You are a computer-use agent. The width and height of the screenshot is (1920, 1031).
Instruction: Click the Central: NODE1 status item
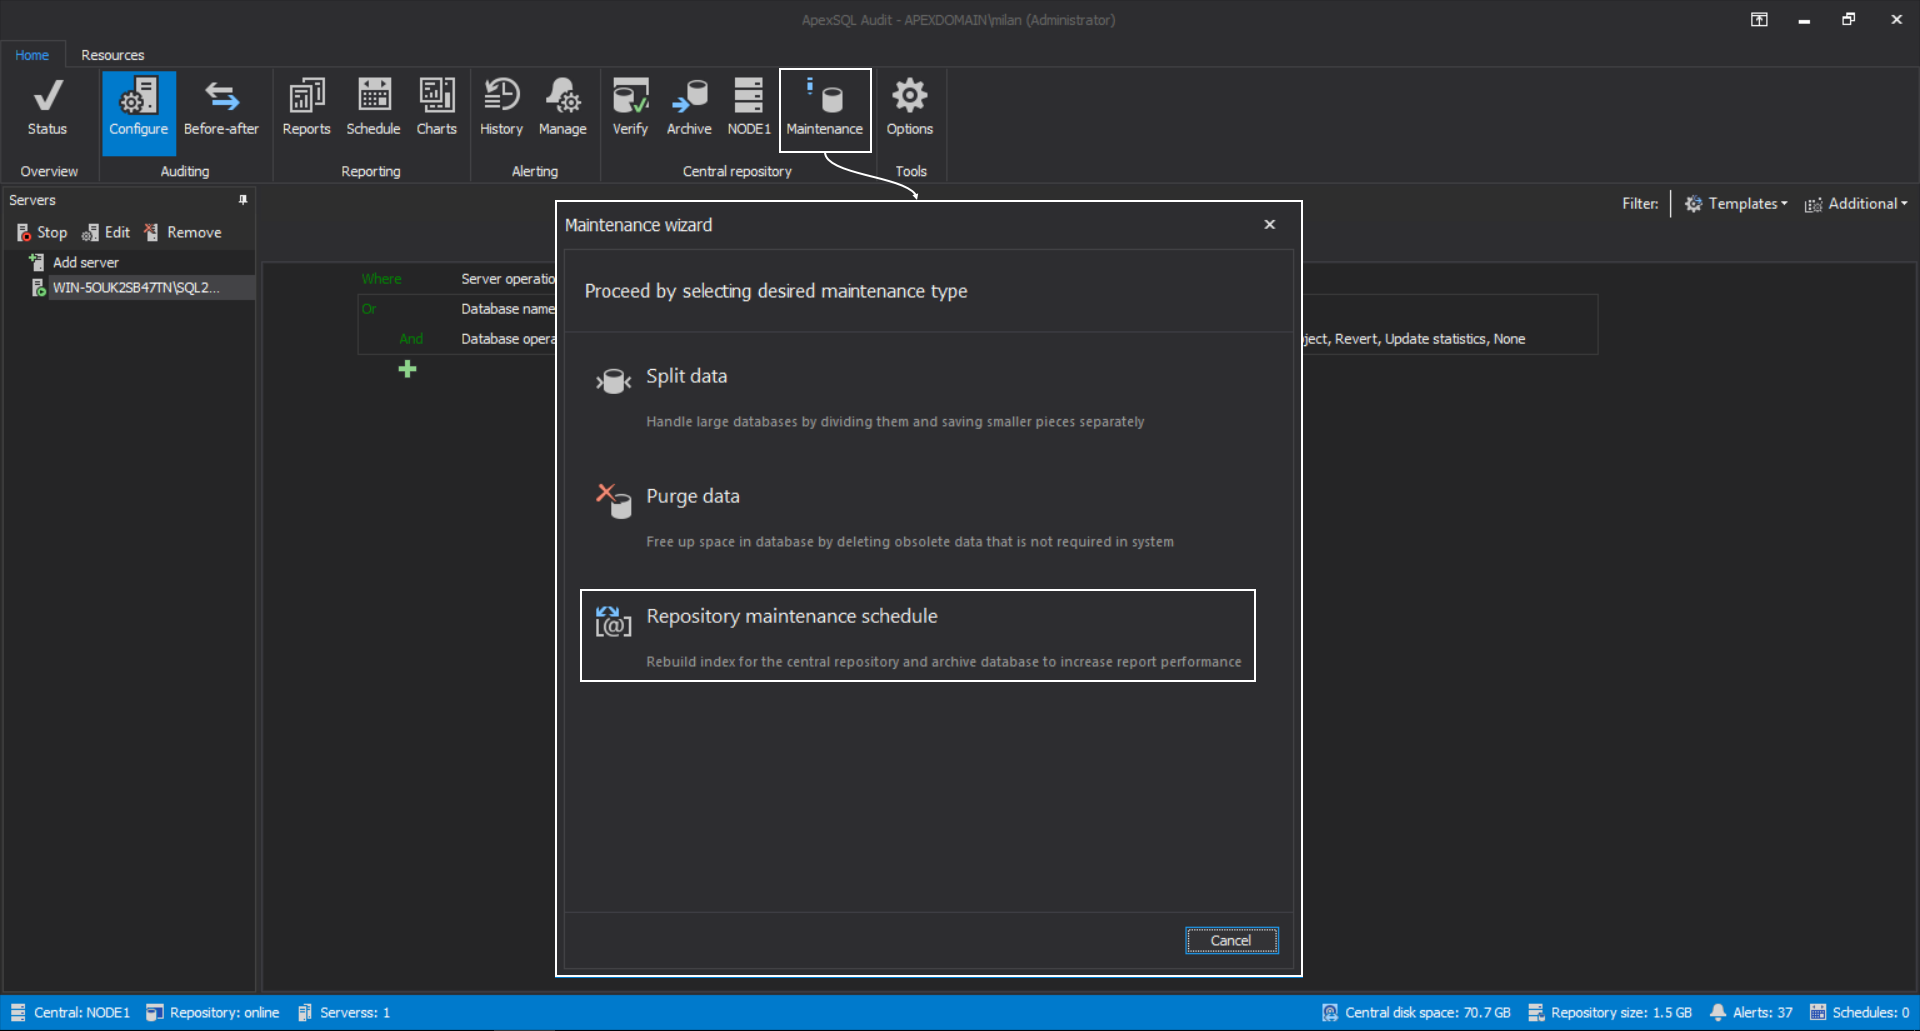[70, 1012]
